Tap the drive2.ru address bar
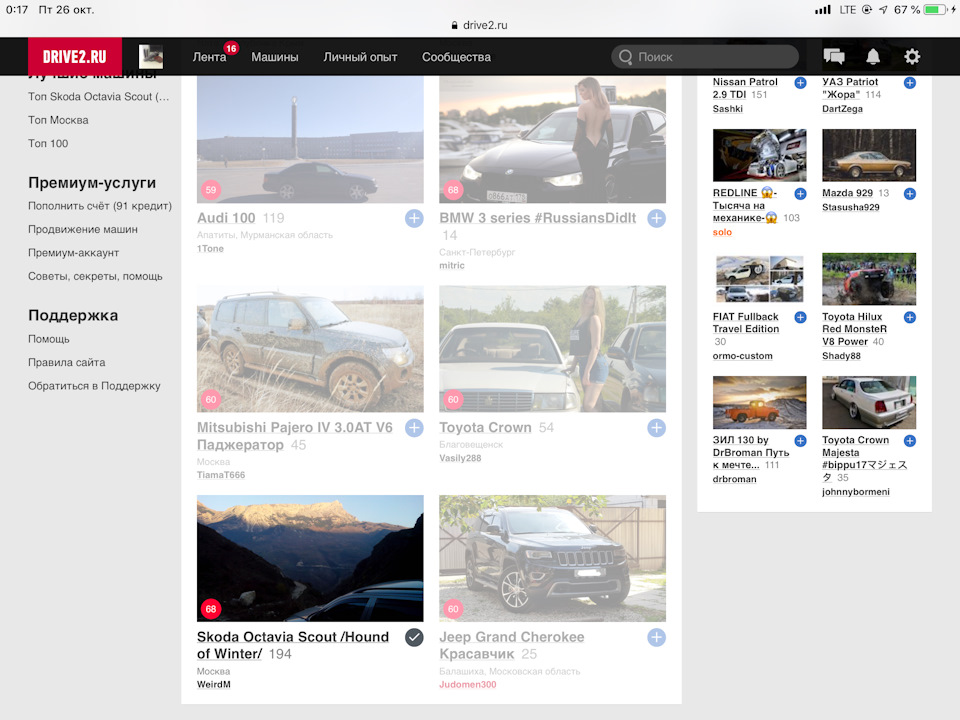This screenshot has height=720, width=960. [x=479, y=25]
